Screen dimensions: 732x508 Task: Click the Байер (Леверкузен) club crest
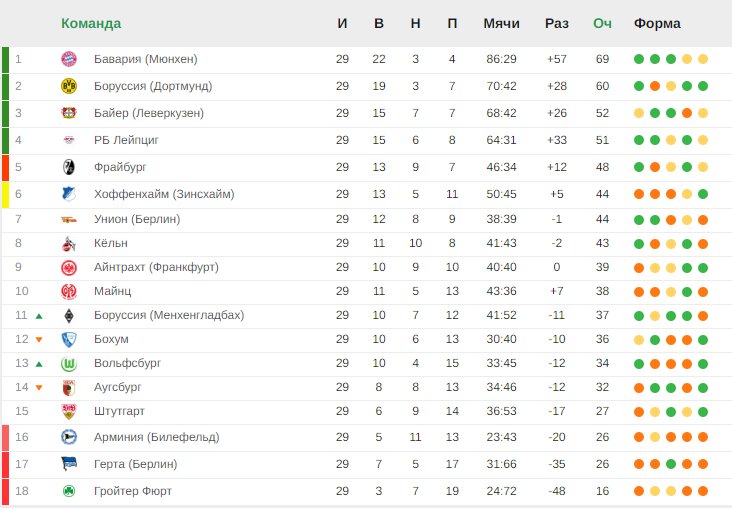point(69,113)
